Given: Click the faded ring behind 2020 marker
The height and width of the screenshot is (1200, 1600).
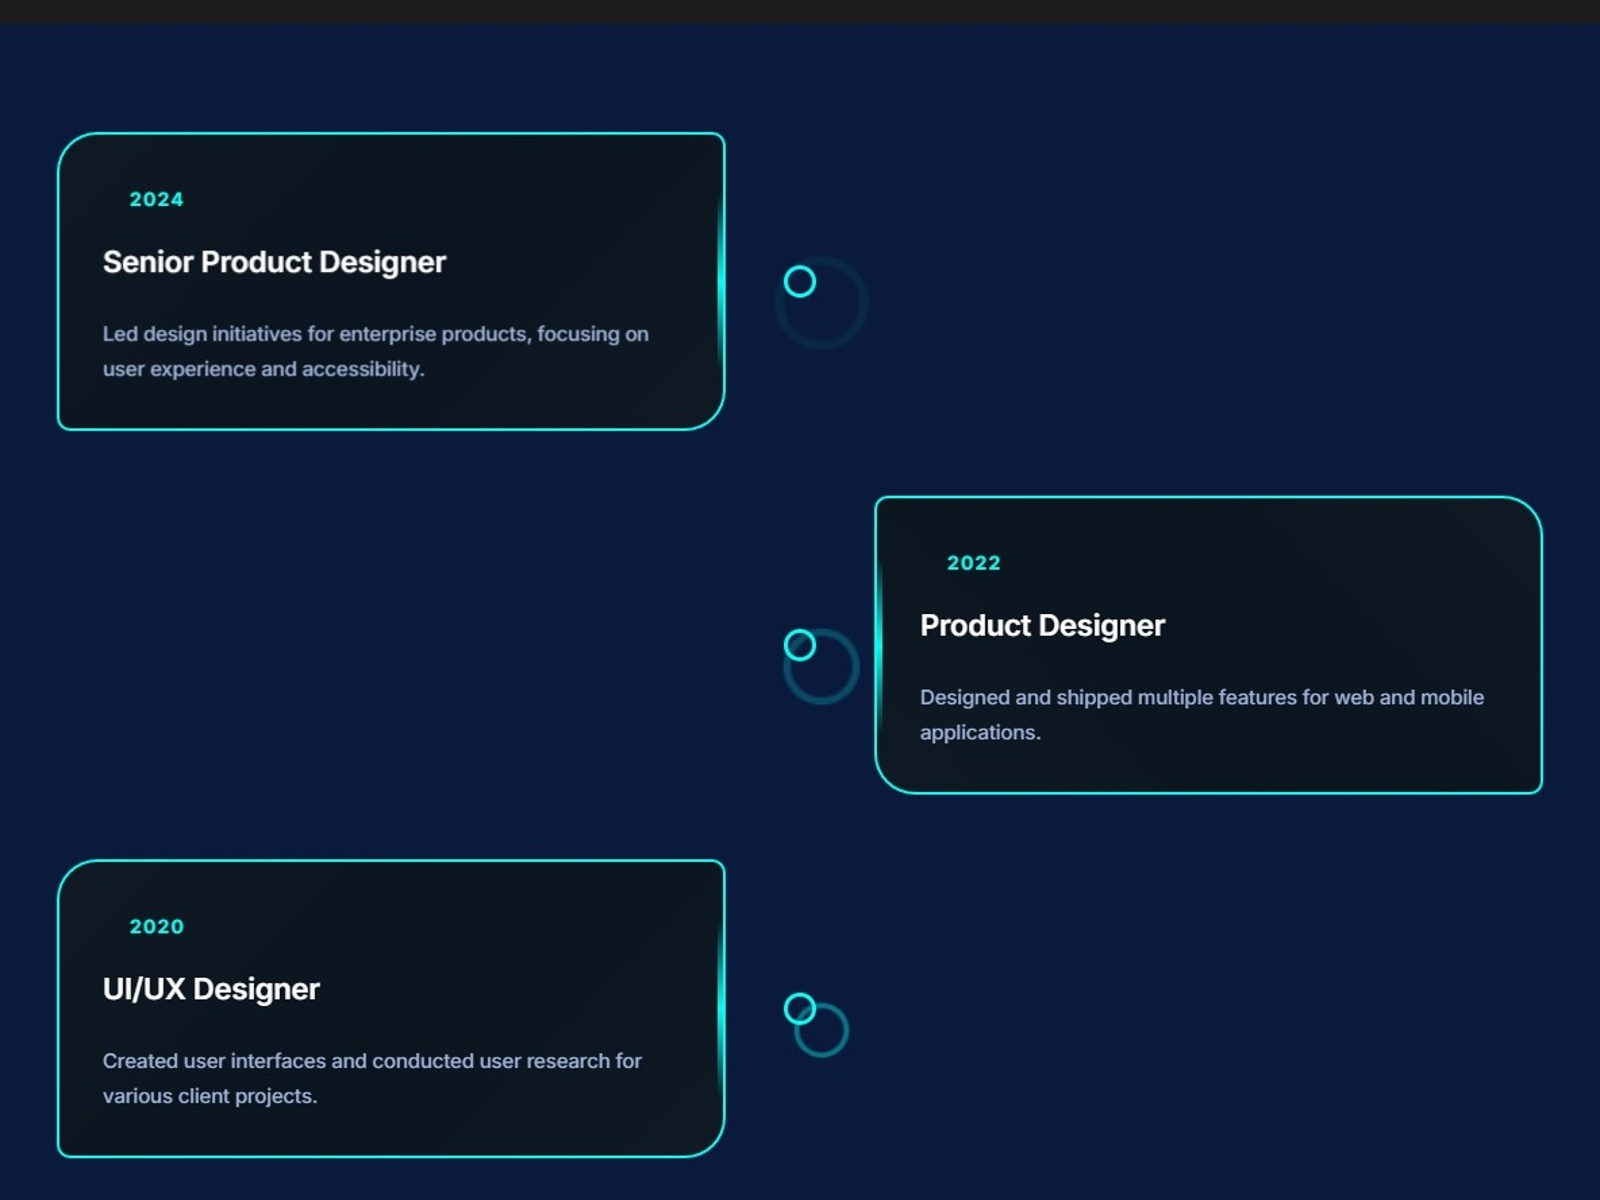Looking at the screenshot, I should (x=821, y=1030).
